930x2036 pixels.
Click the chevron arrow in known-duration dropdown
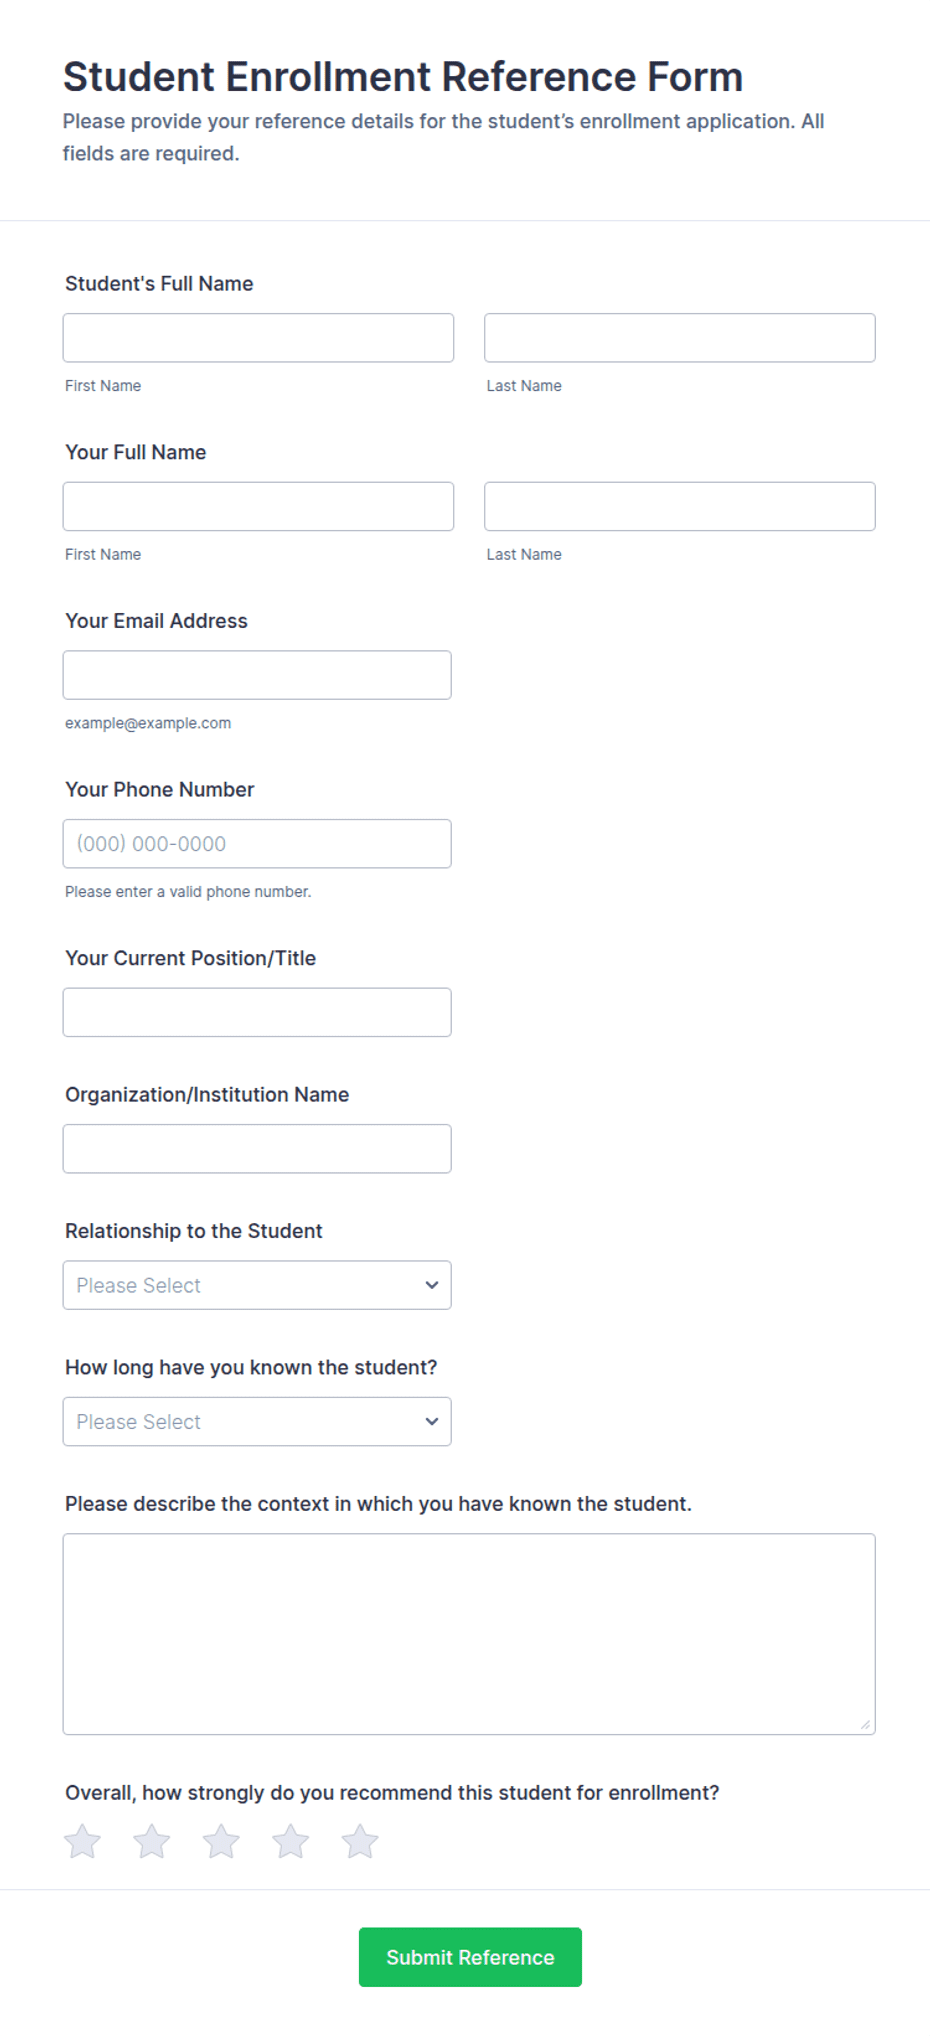click(432, 1421)
